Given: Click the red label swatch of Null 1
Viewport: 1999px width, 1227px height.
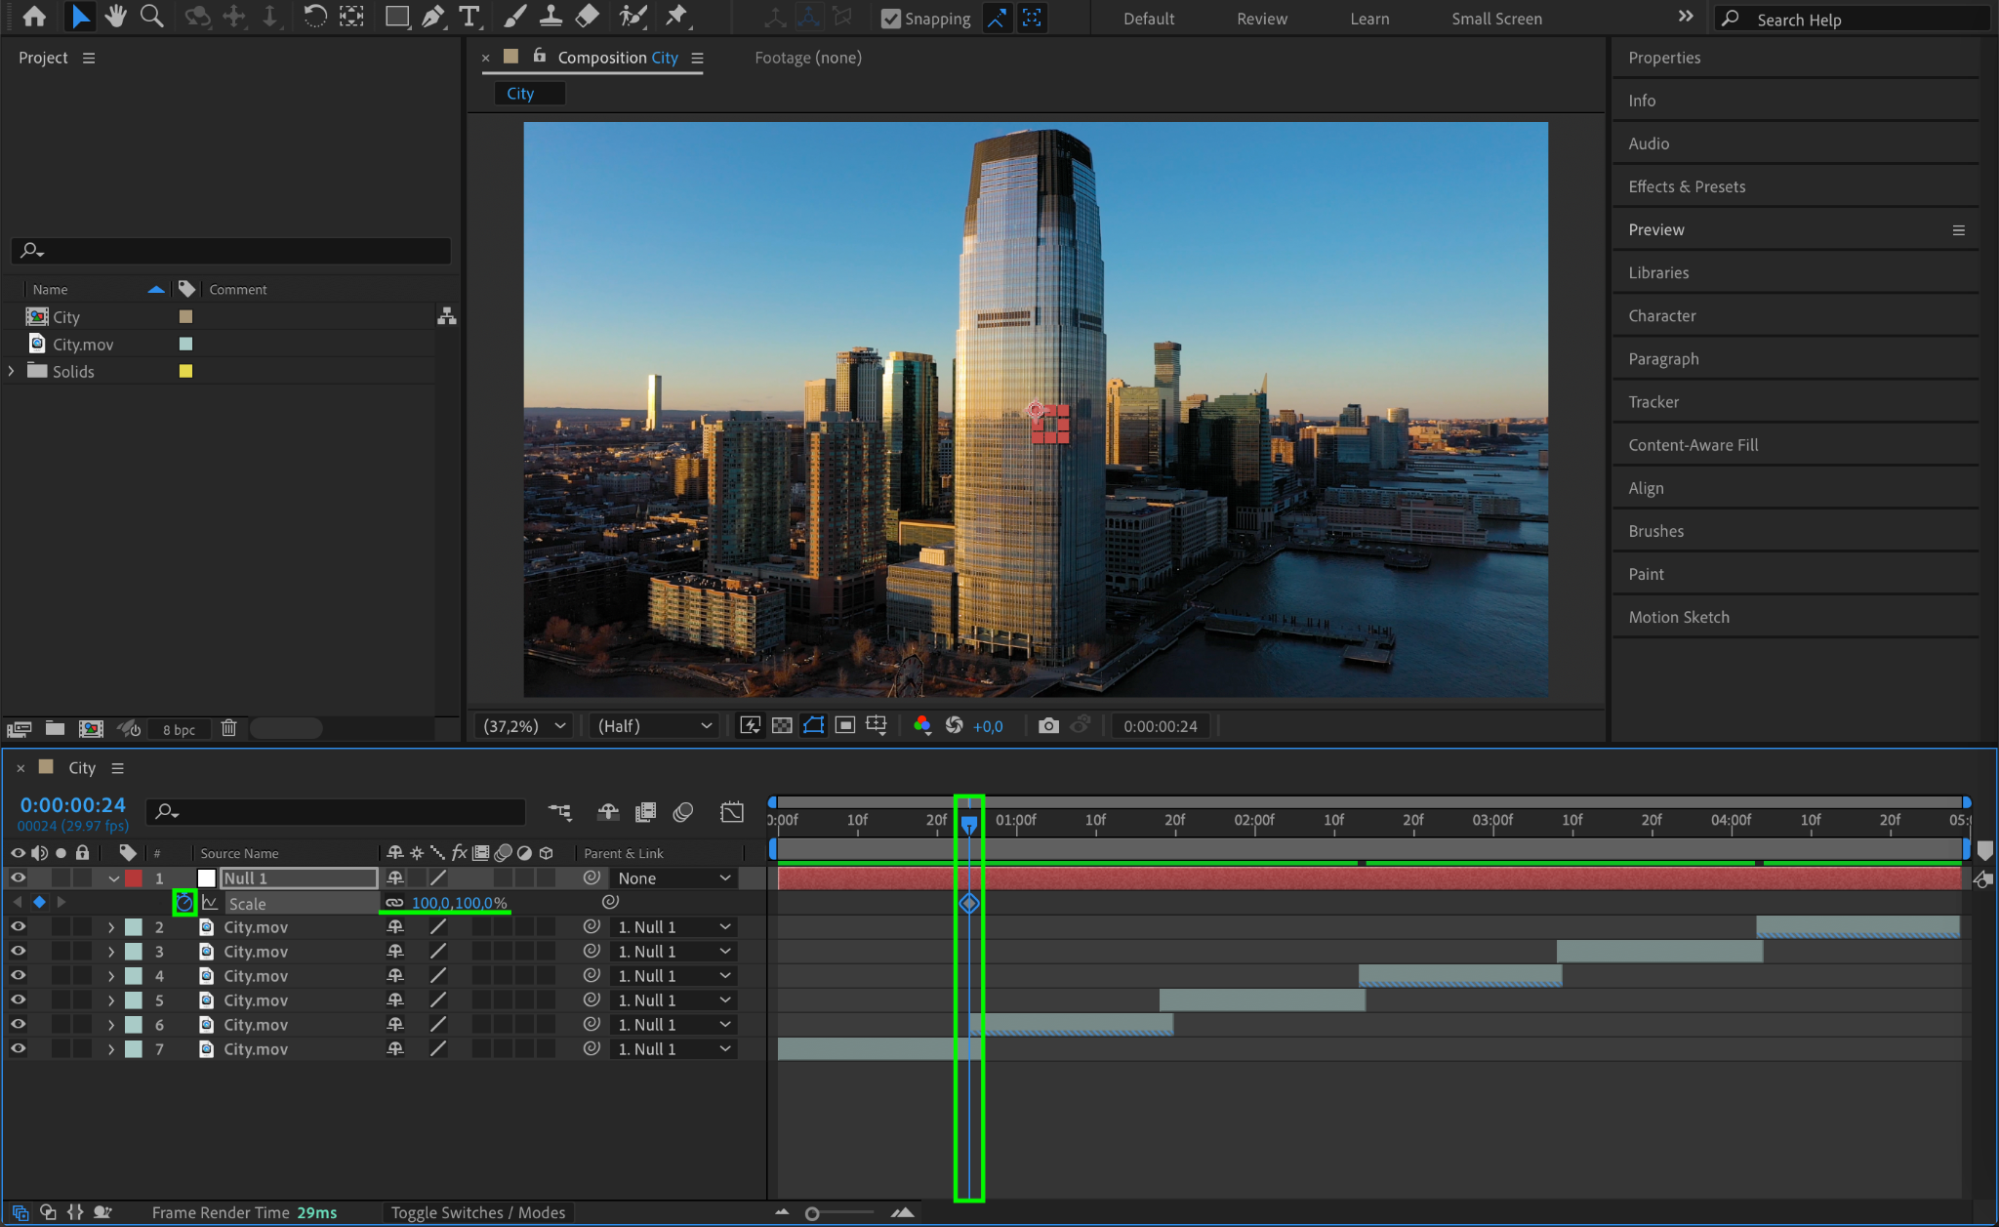Looking at the screenshot, I should 134,878.
